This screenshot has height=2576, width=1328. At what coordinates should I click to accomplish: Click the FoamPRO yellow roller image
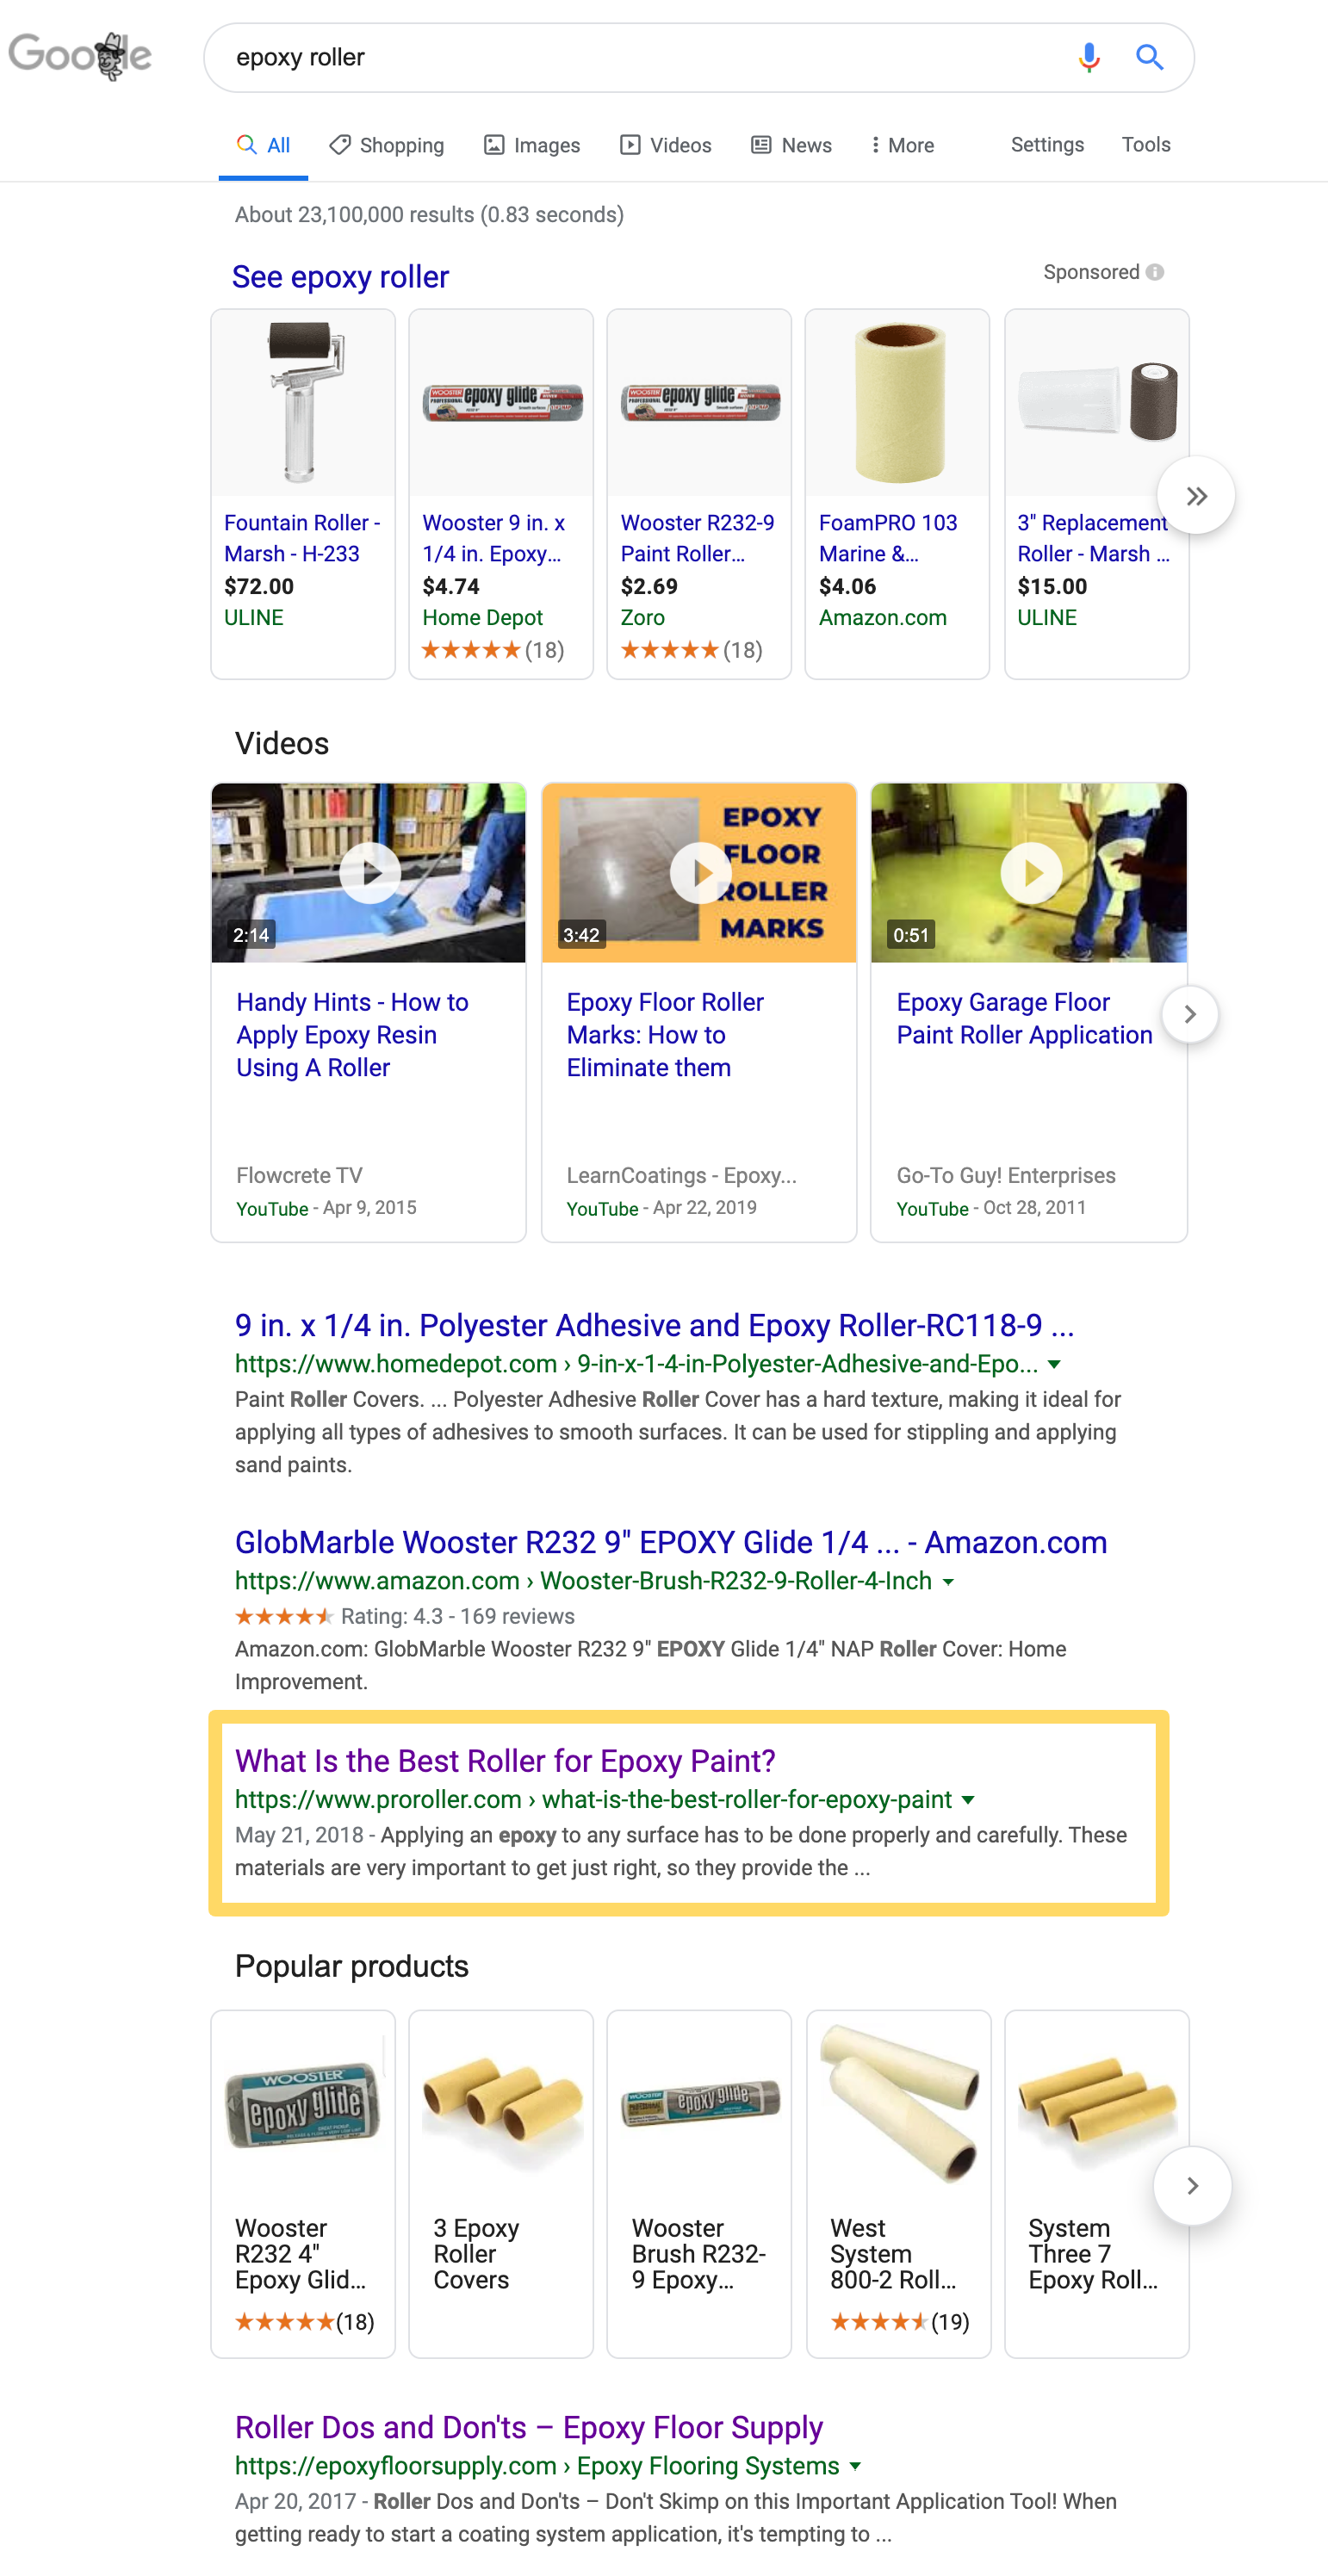898,403
